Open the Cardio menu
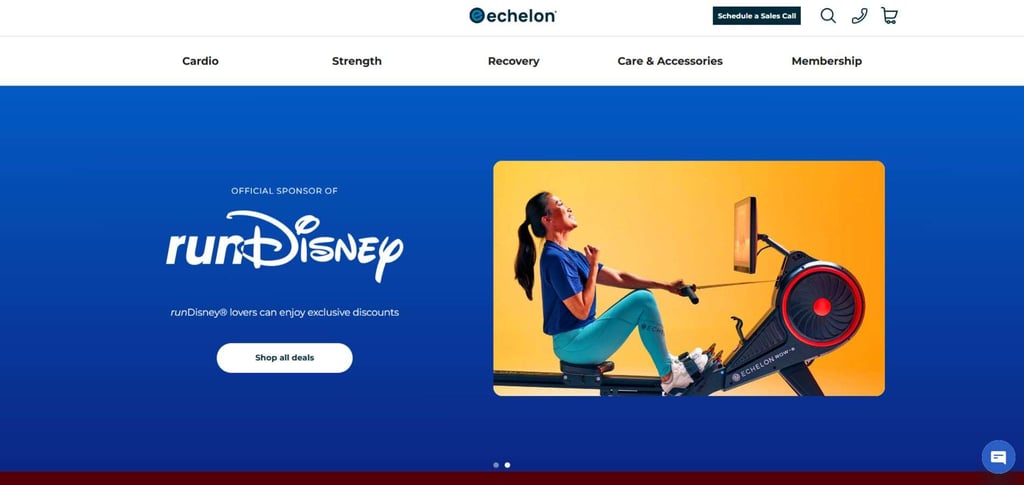The height and width of the screenshot is (485, 1024). pos(200,61)
